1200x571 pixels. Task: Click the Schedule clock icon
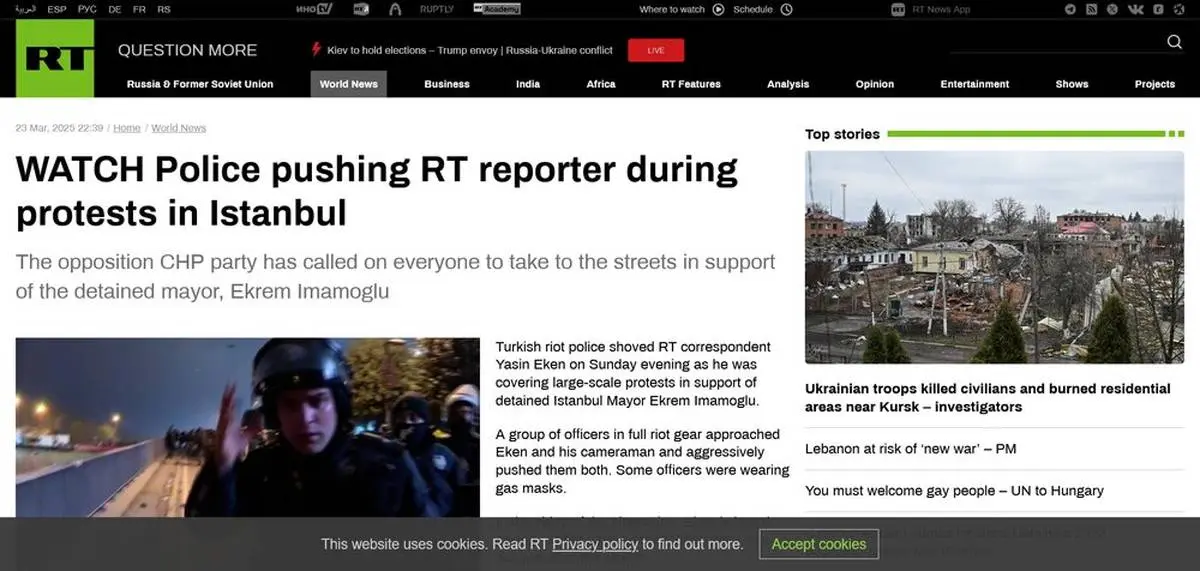(786, 9)
